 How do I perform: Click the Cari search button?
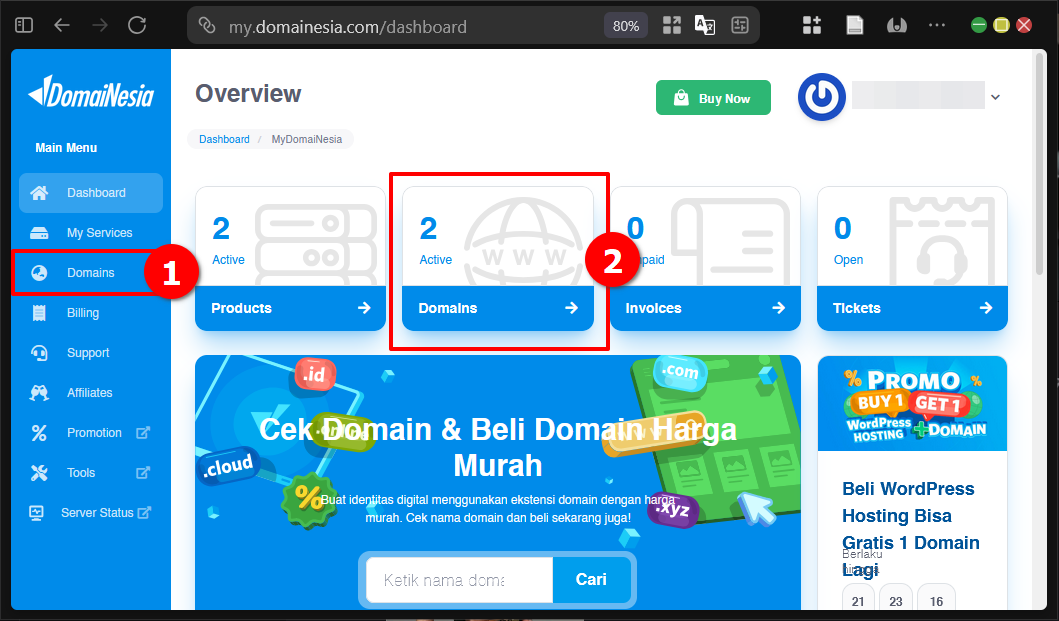pyautogui.click(x=591, y=580)
